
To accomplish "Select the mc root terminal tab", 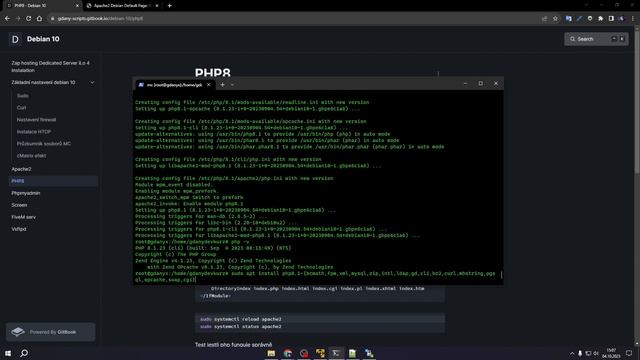I will click(x=175, y=85).
